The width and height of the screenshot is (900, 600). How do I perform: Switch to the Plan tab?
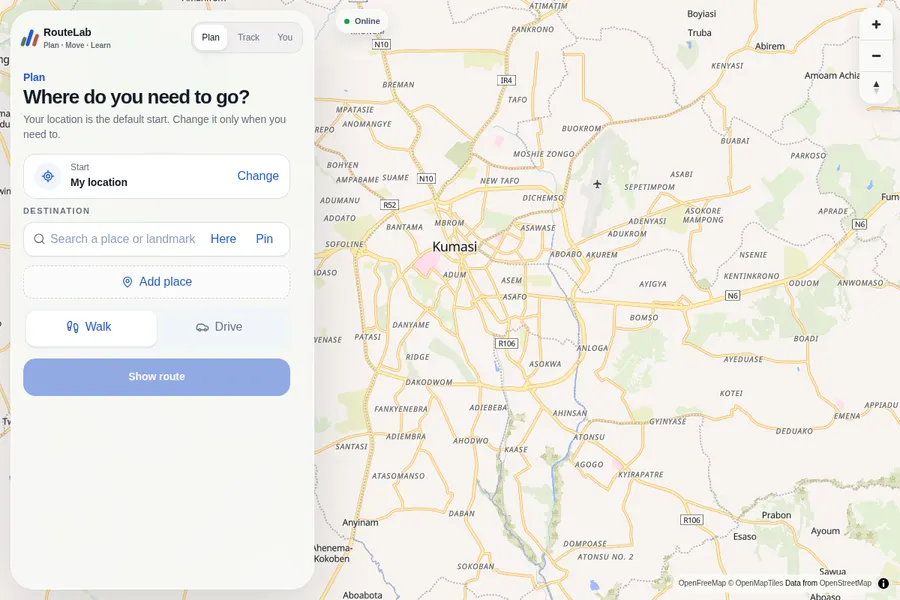tap(211, 37)
